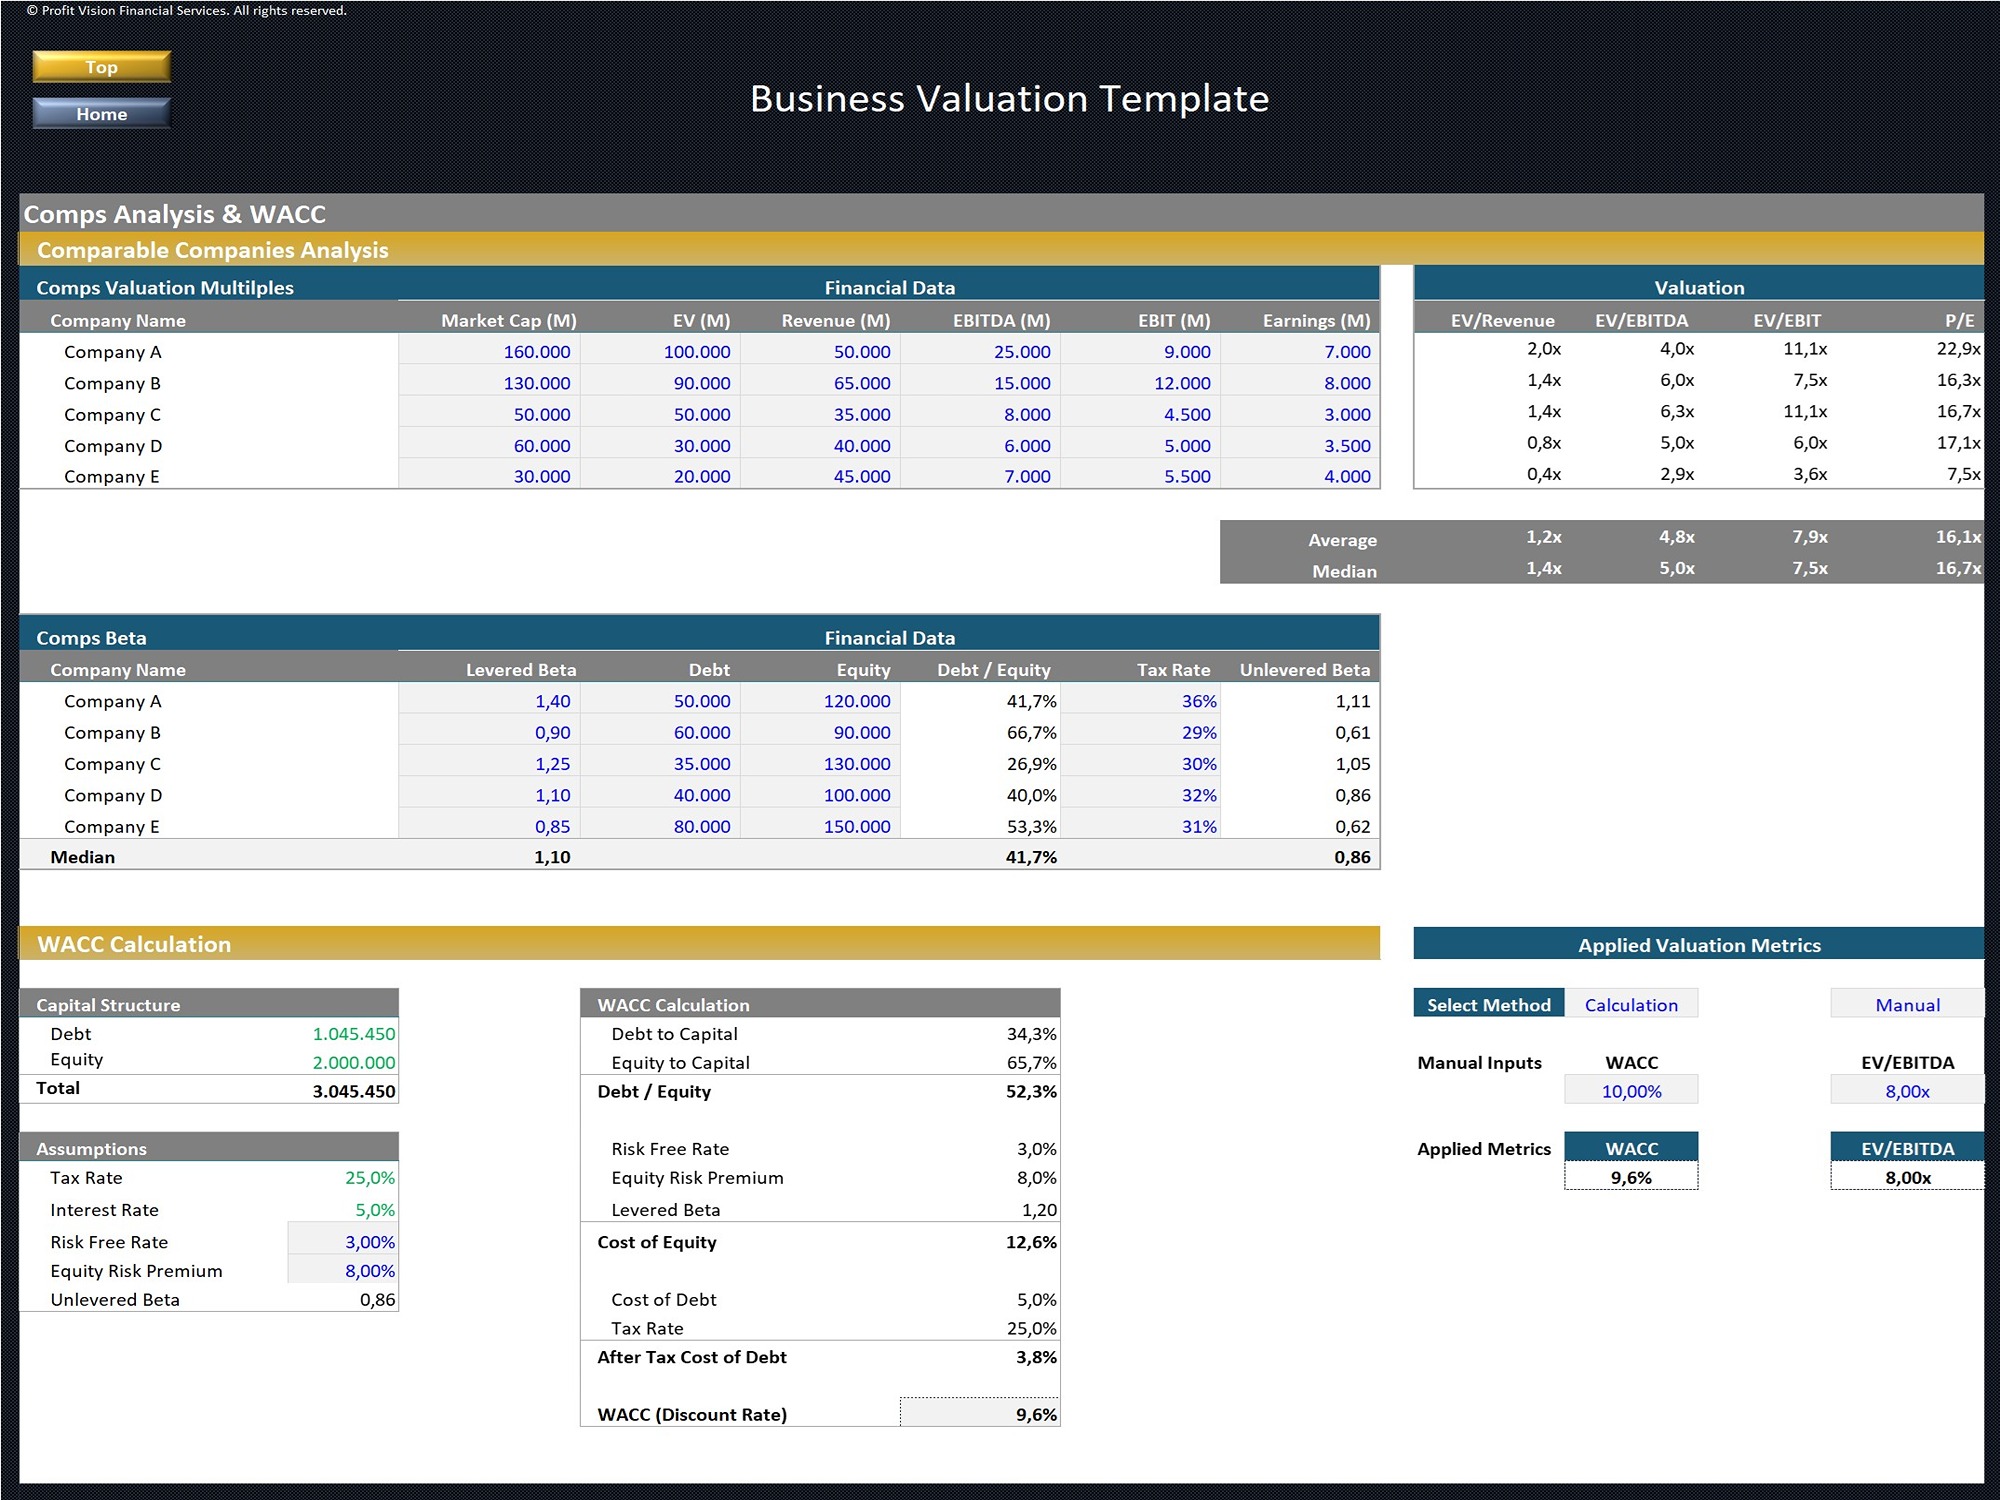
Task: Click the blue Home button
Action: point(101,114)
